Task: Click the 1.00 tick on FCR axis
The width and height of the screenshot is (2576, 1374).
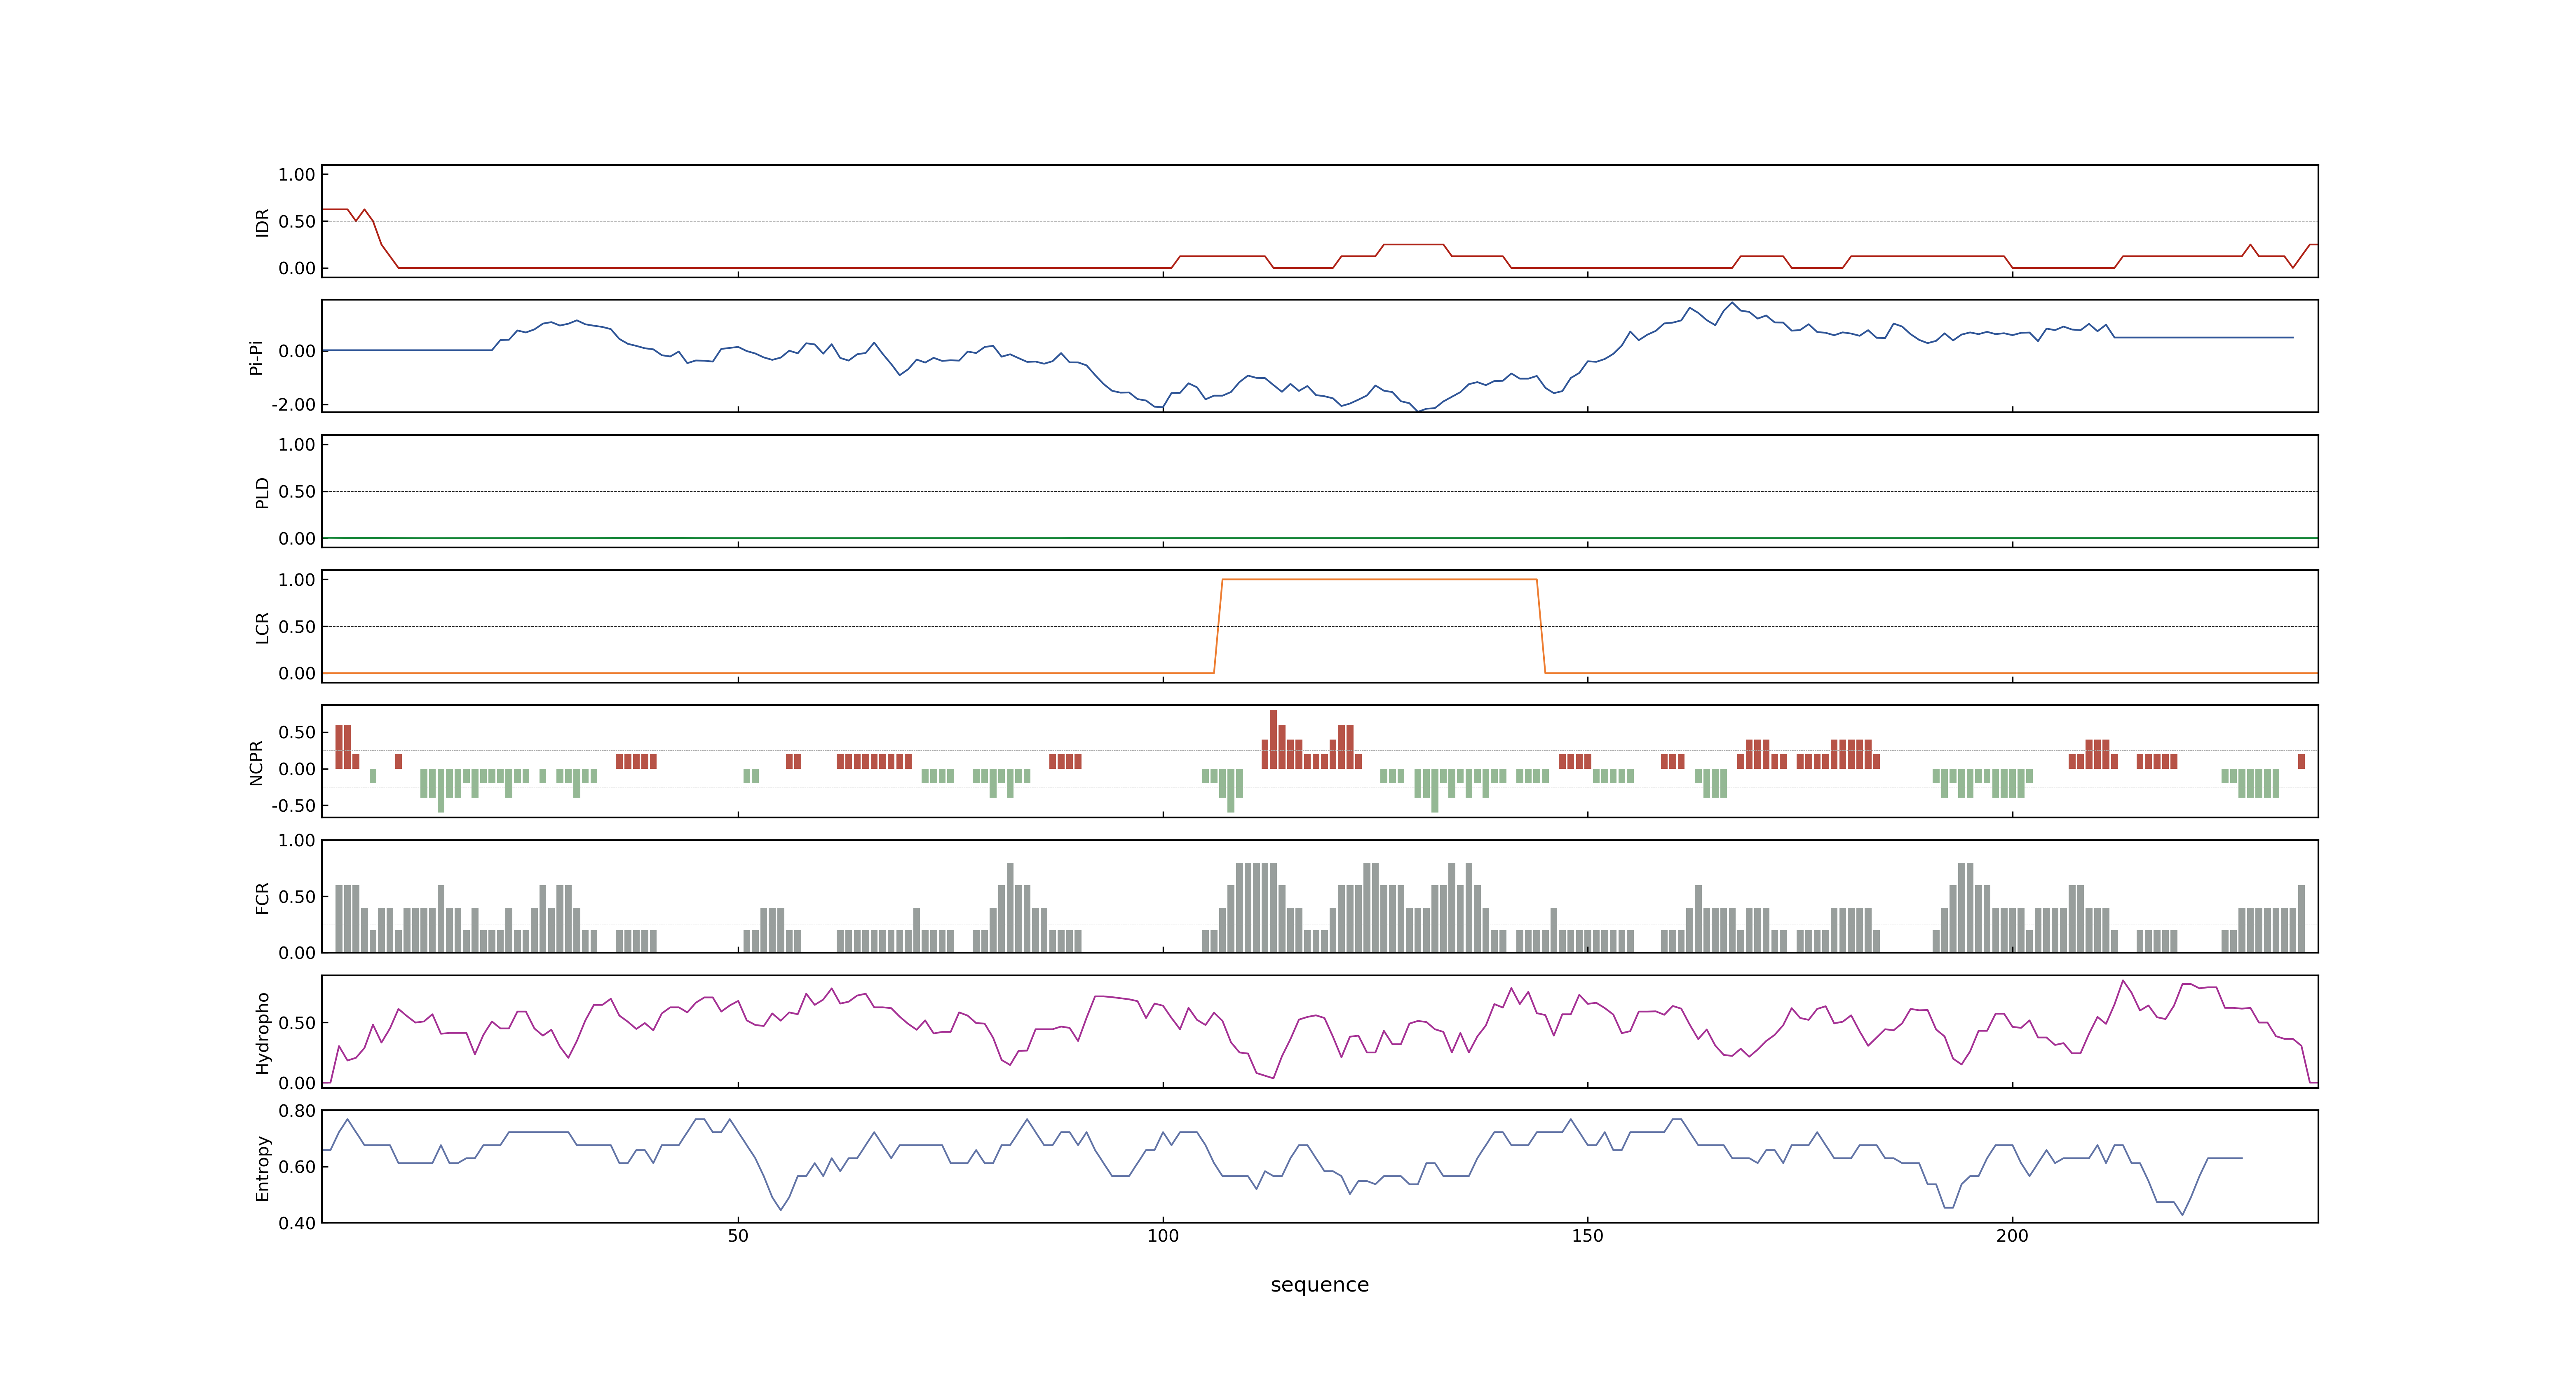Action: (297, 841)
